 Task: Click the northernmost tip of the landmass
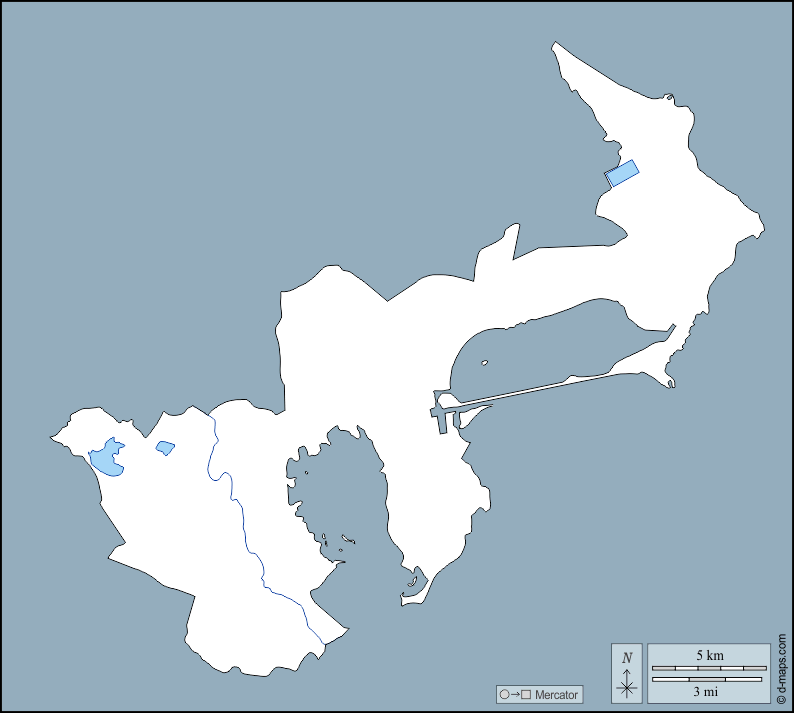click(x=554, y=44)
